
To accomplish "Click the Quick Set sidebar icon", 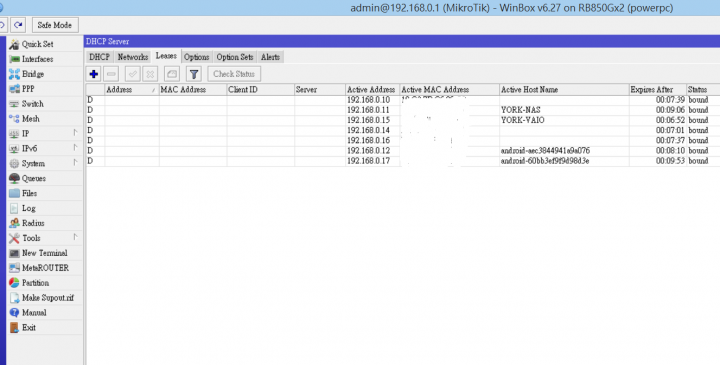I will tap(14, 44).
